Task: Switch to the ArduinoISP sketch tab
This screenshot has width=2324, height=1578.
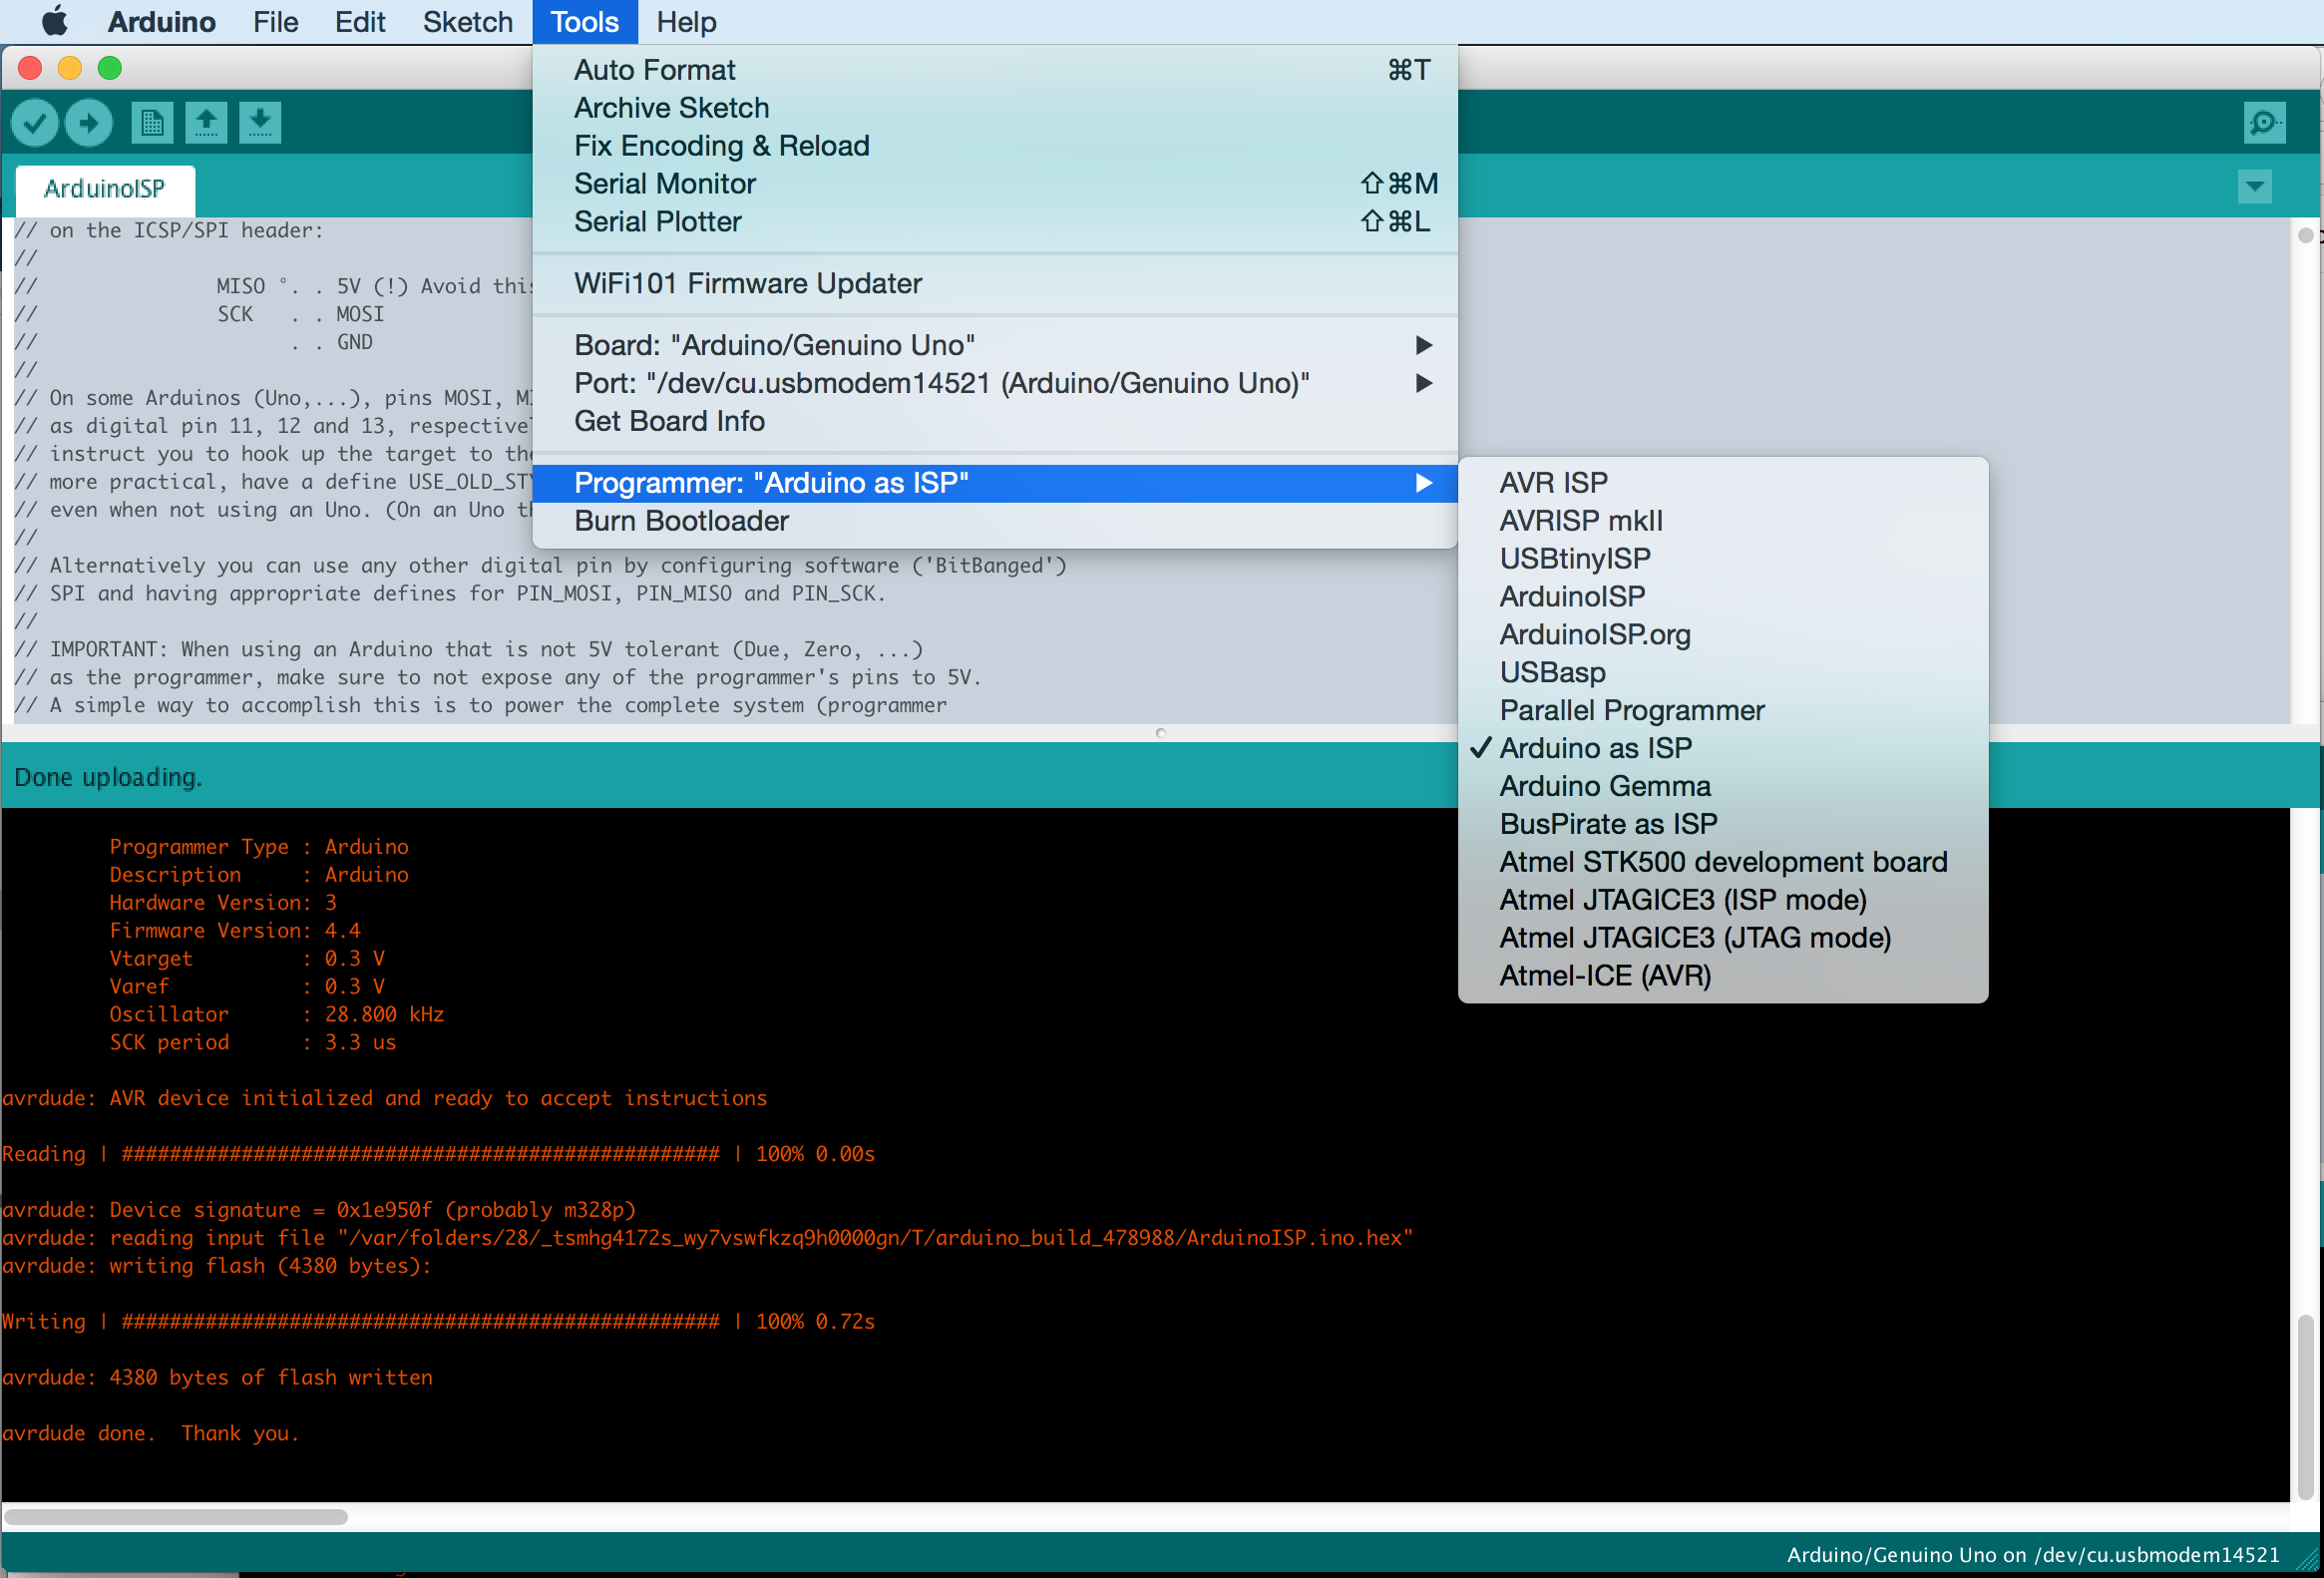Action: (x=105, y=189)
